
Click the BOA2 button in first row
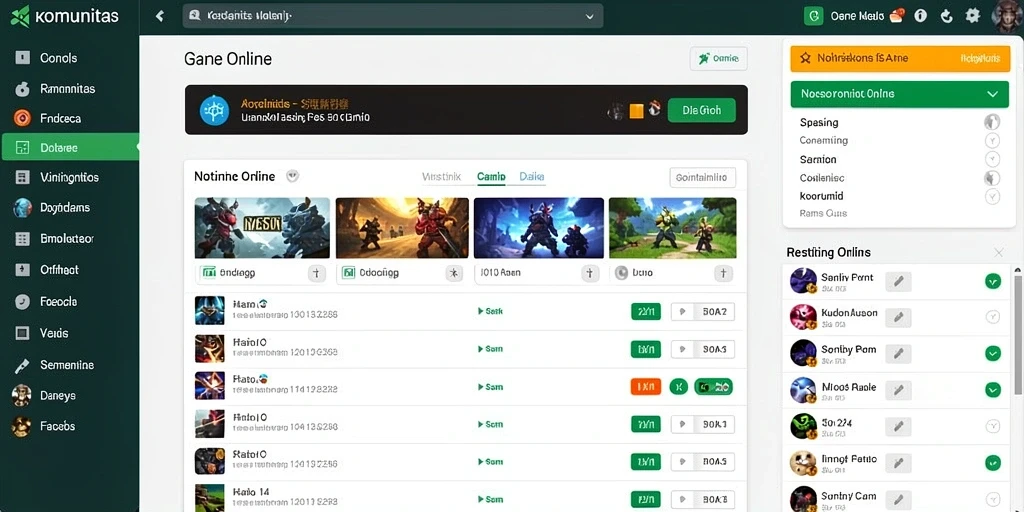703,312
